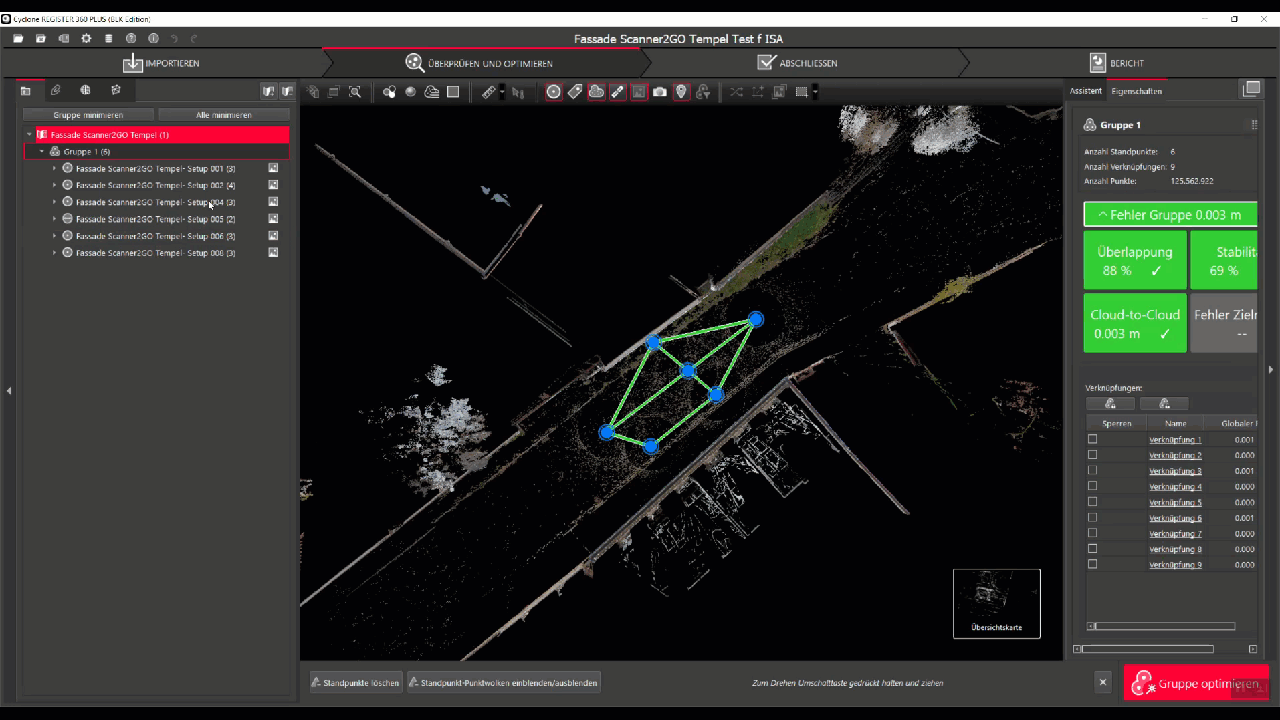Open the Verknüpfung 5 link
The height and width of the screenshot is (720, 1280).
tap(1175, 502)
